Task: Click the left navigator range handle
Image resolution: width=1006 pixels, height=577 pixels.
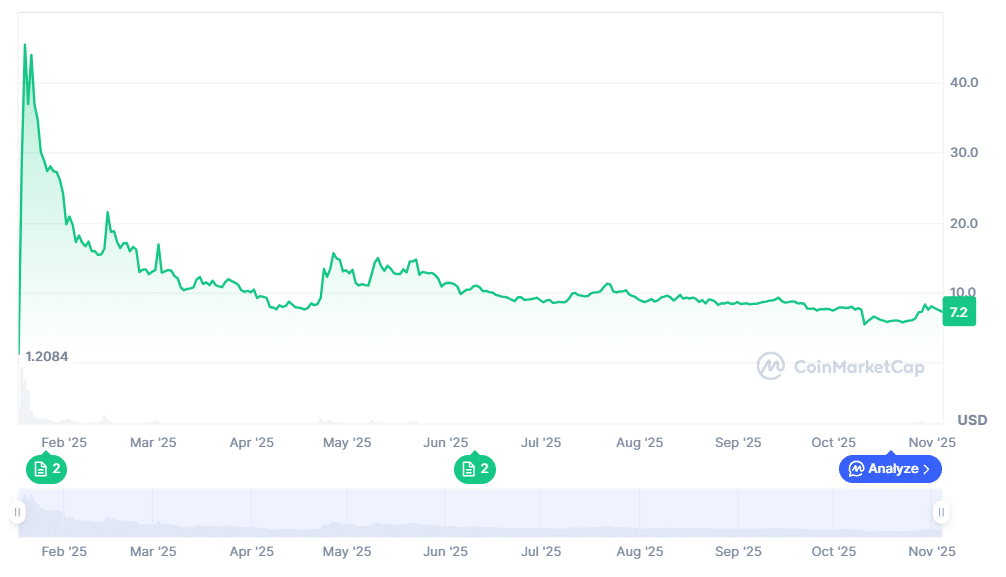Action: [x=17, y=513]
